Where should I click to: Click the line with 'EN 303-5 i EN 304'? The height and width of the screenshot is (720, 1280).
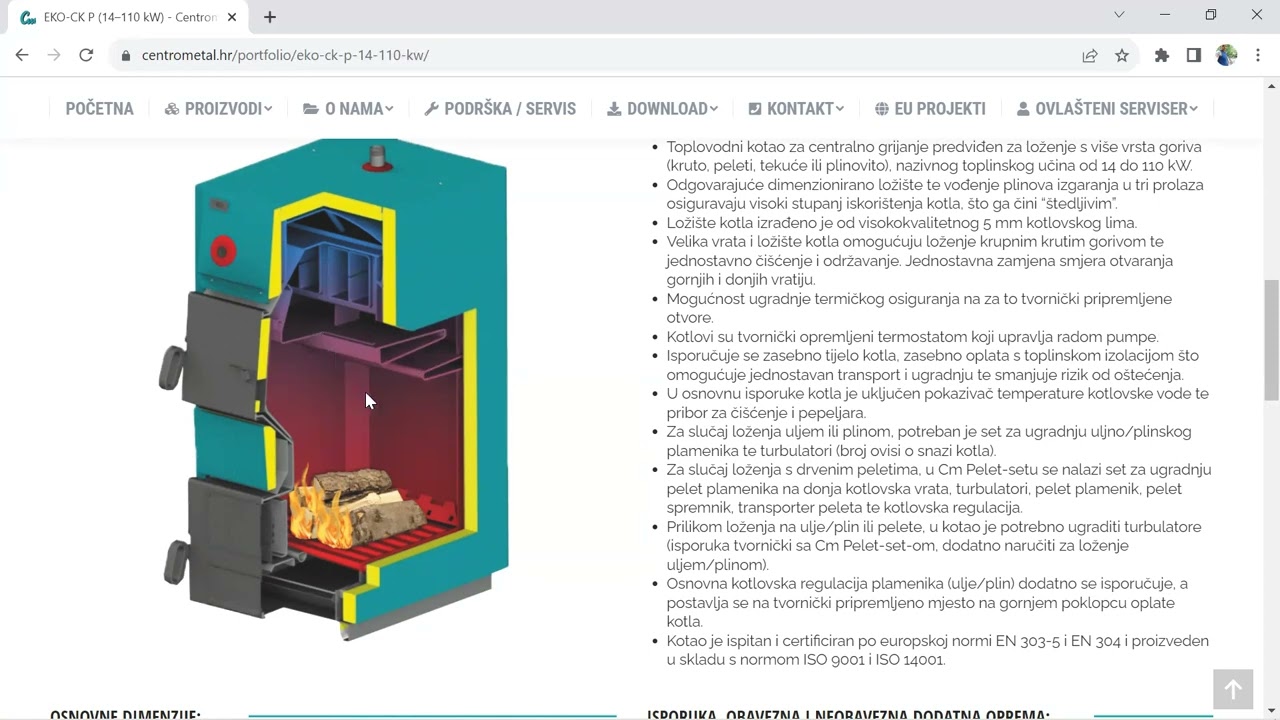click(x=938, y=641)
